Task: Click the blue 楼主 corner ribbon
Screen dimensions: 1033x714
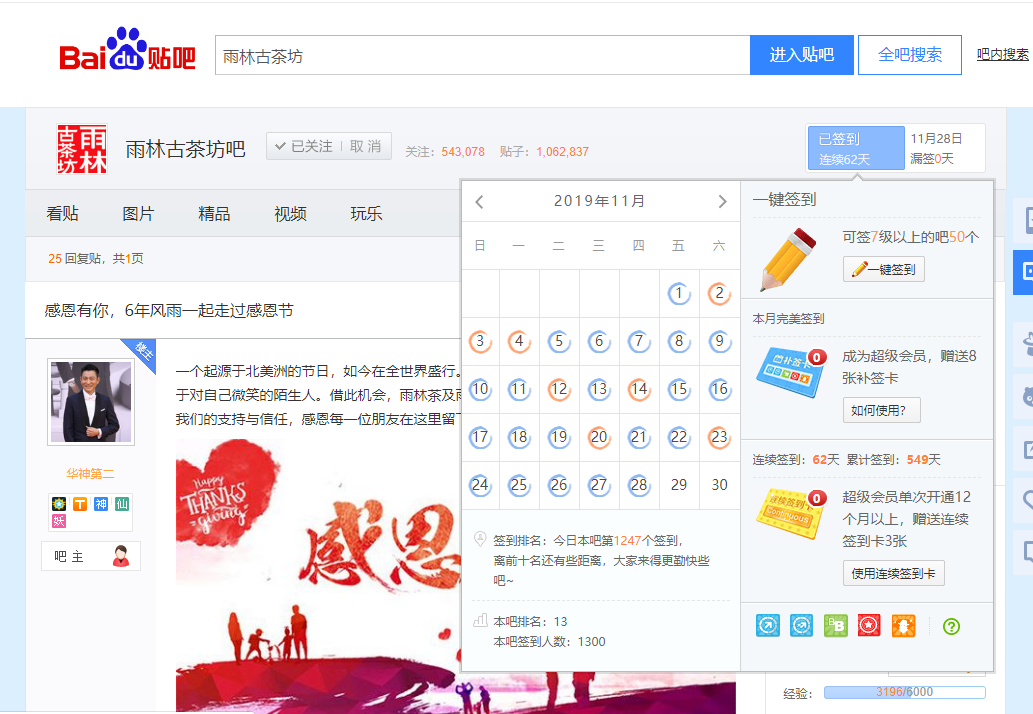Action: coord(142,352)
